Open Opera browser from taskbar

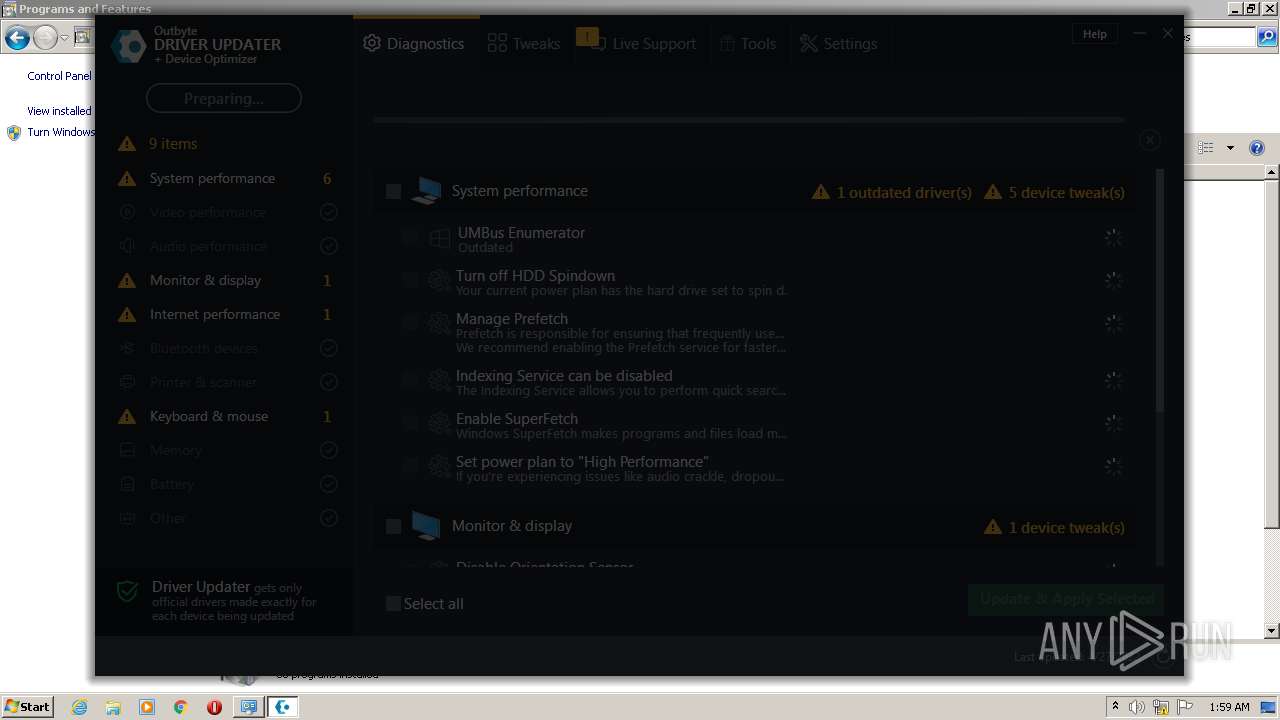coord(214,707)
